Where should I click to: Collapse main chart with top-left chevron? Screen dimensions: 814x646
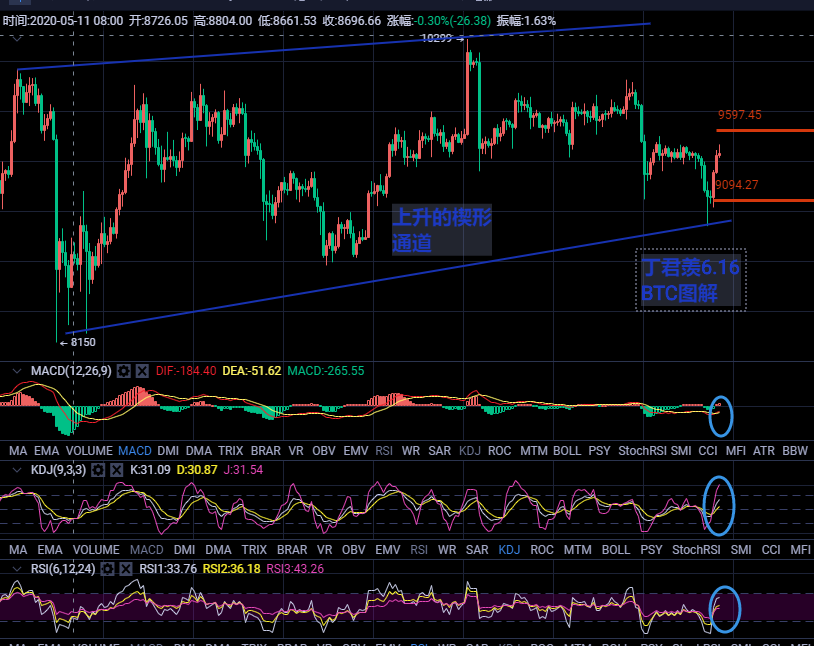tap(15, 39)
